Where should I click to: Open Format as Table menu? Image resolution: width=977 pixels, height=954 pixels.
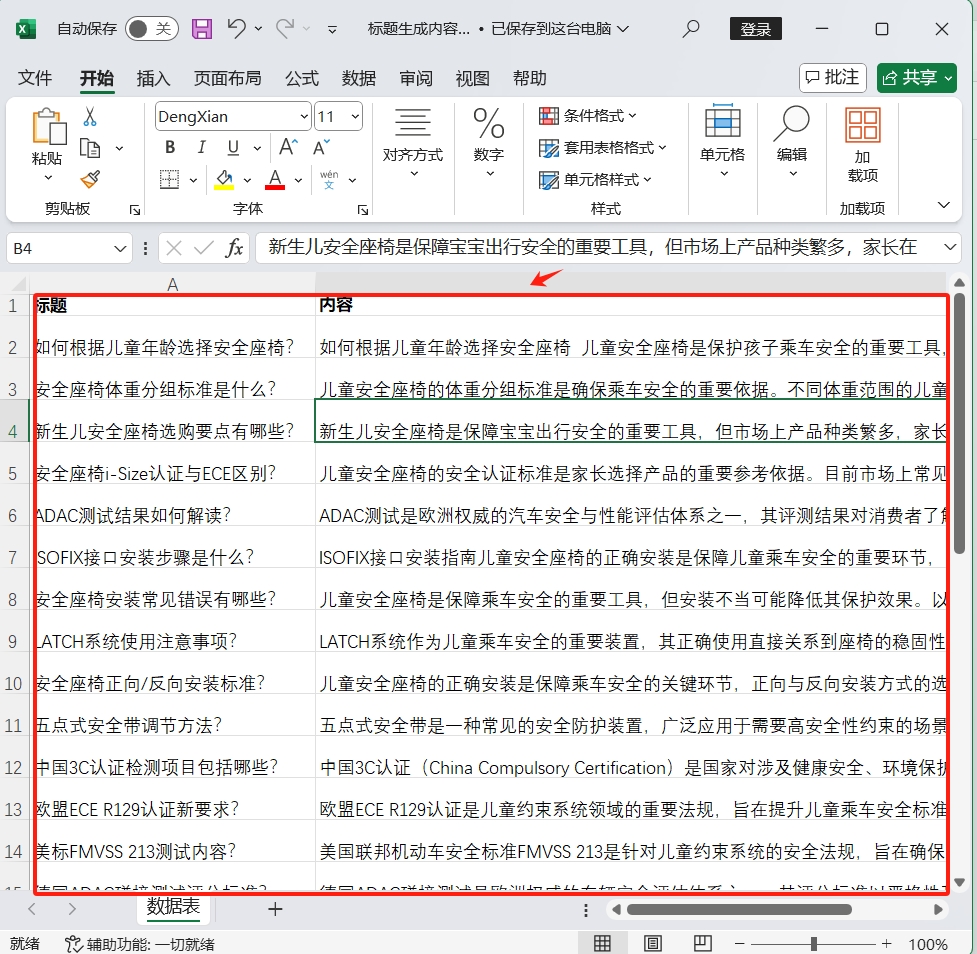click(x=602, y=148)
